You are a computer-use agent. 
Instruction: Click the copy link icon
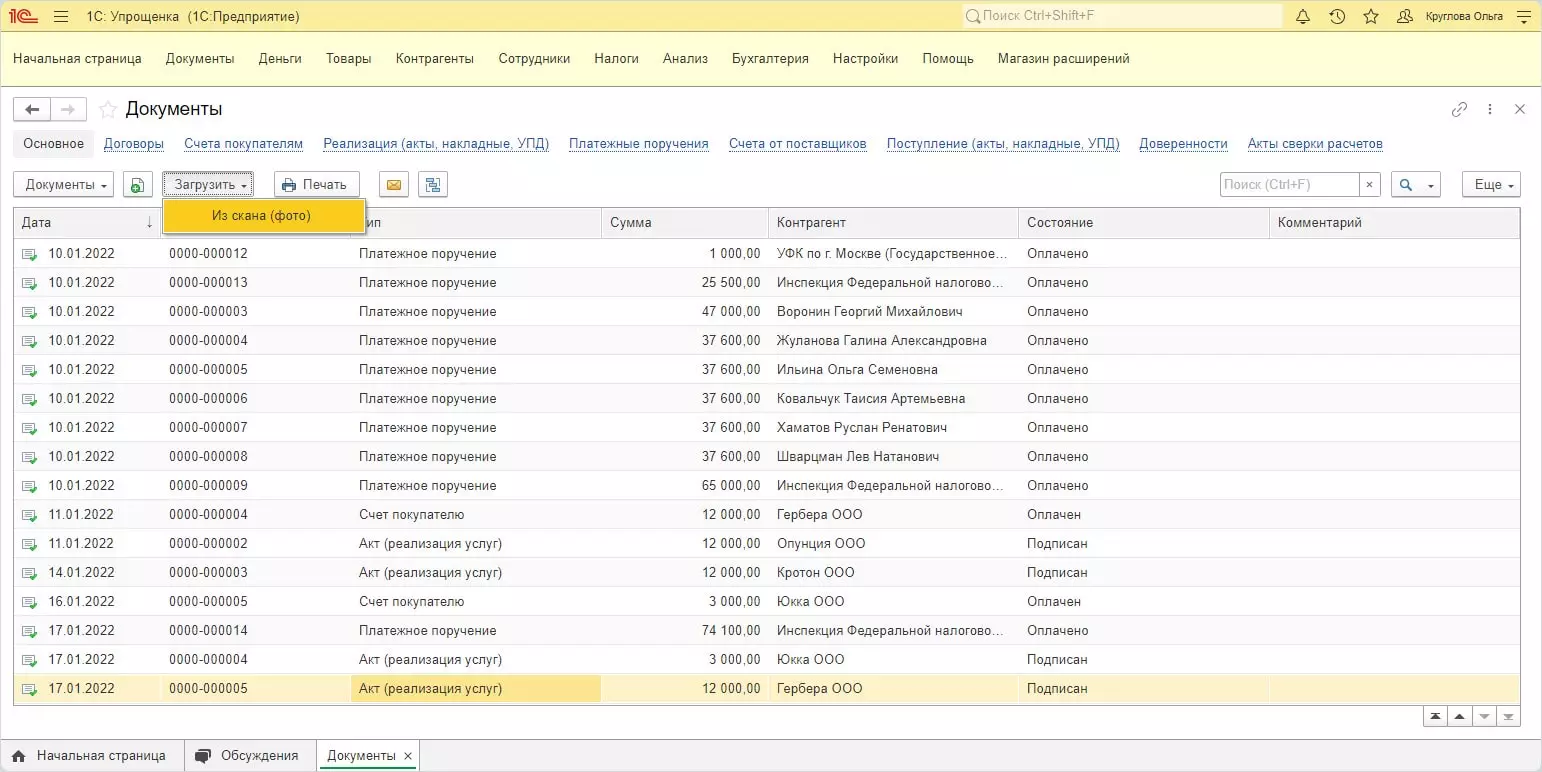(x=1459, y=109)
